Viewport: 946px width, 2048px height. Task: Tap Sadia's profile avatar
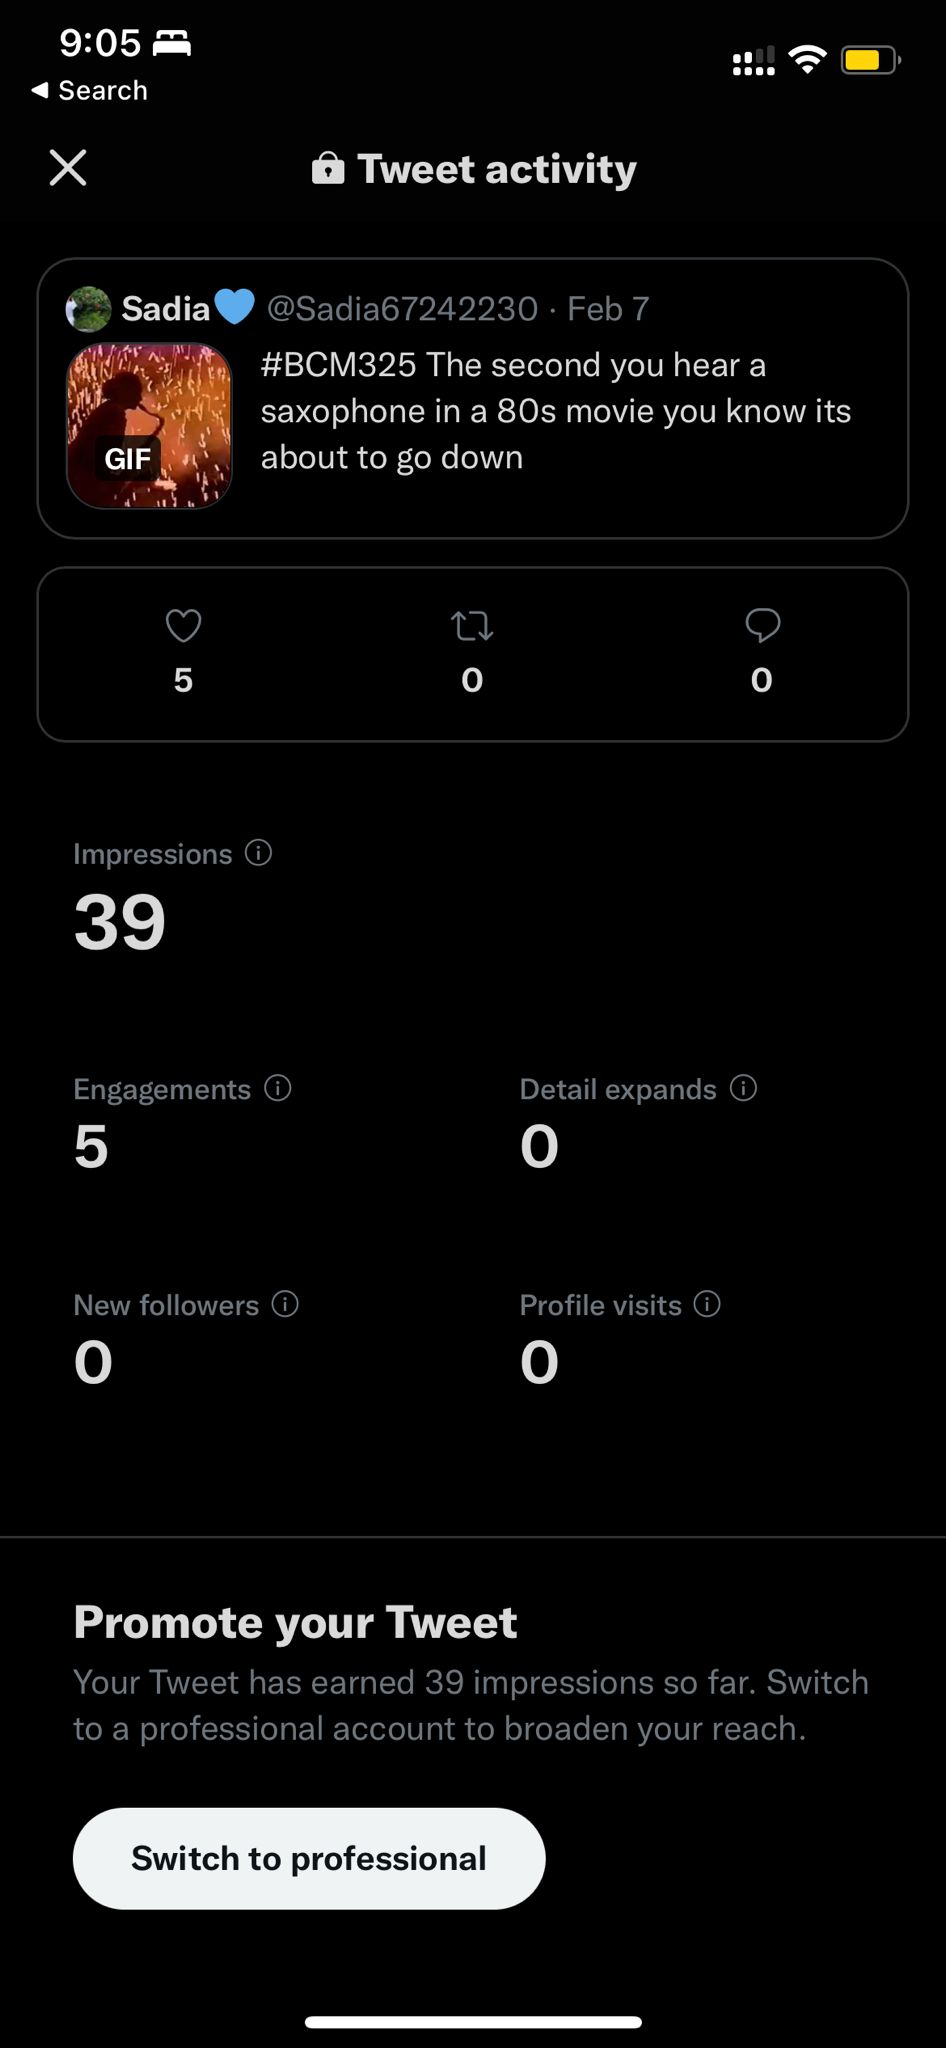88,309
